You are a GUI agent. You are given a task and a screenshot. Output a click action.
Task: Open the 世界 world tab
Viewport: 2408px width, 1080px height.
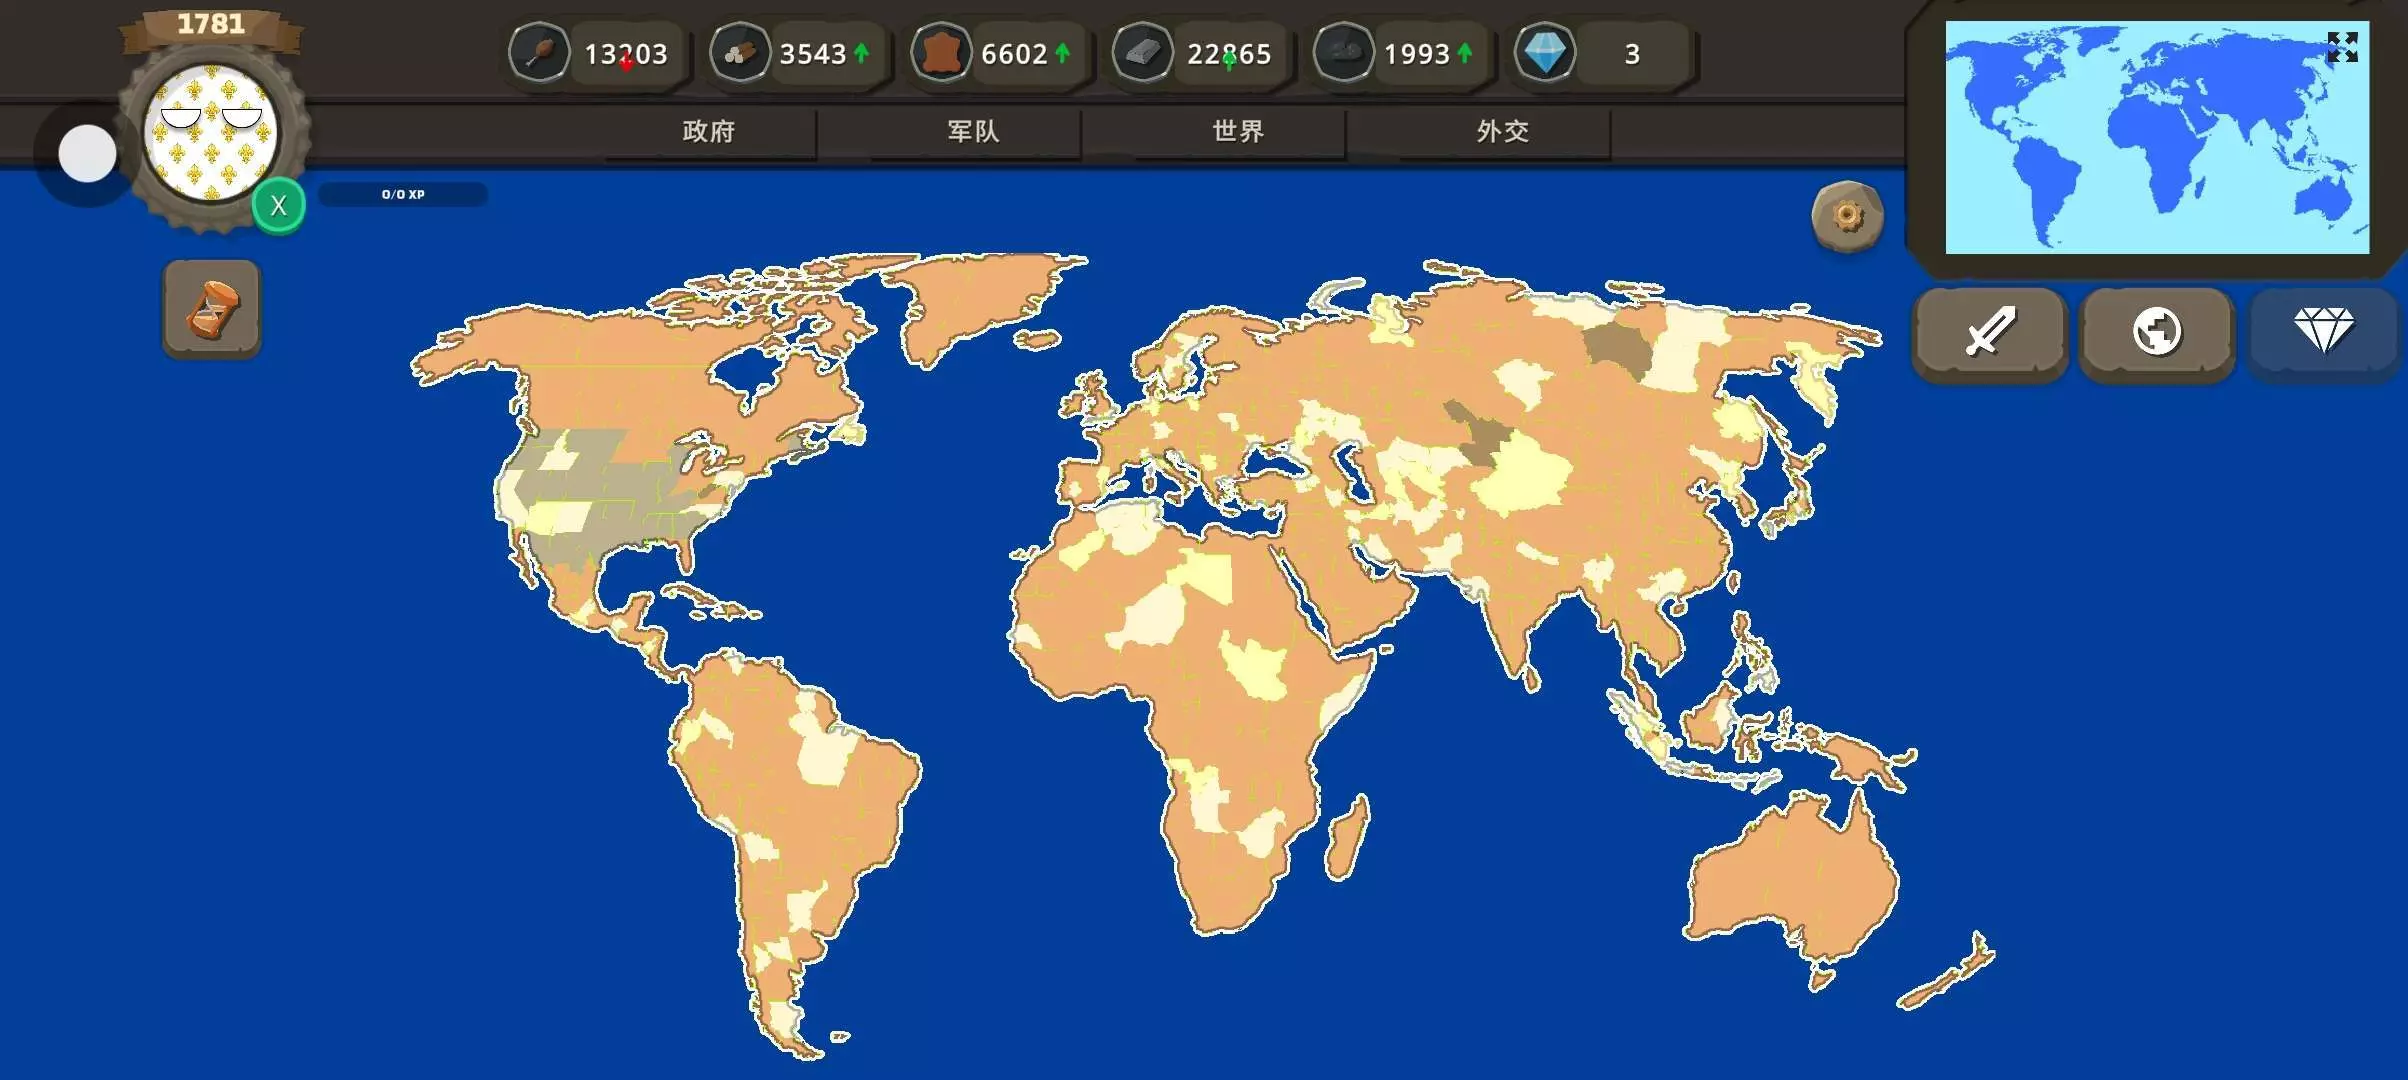pos(1238,131)
